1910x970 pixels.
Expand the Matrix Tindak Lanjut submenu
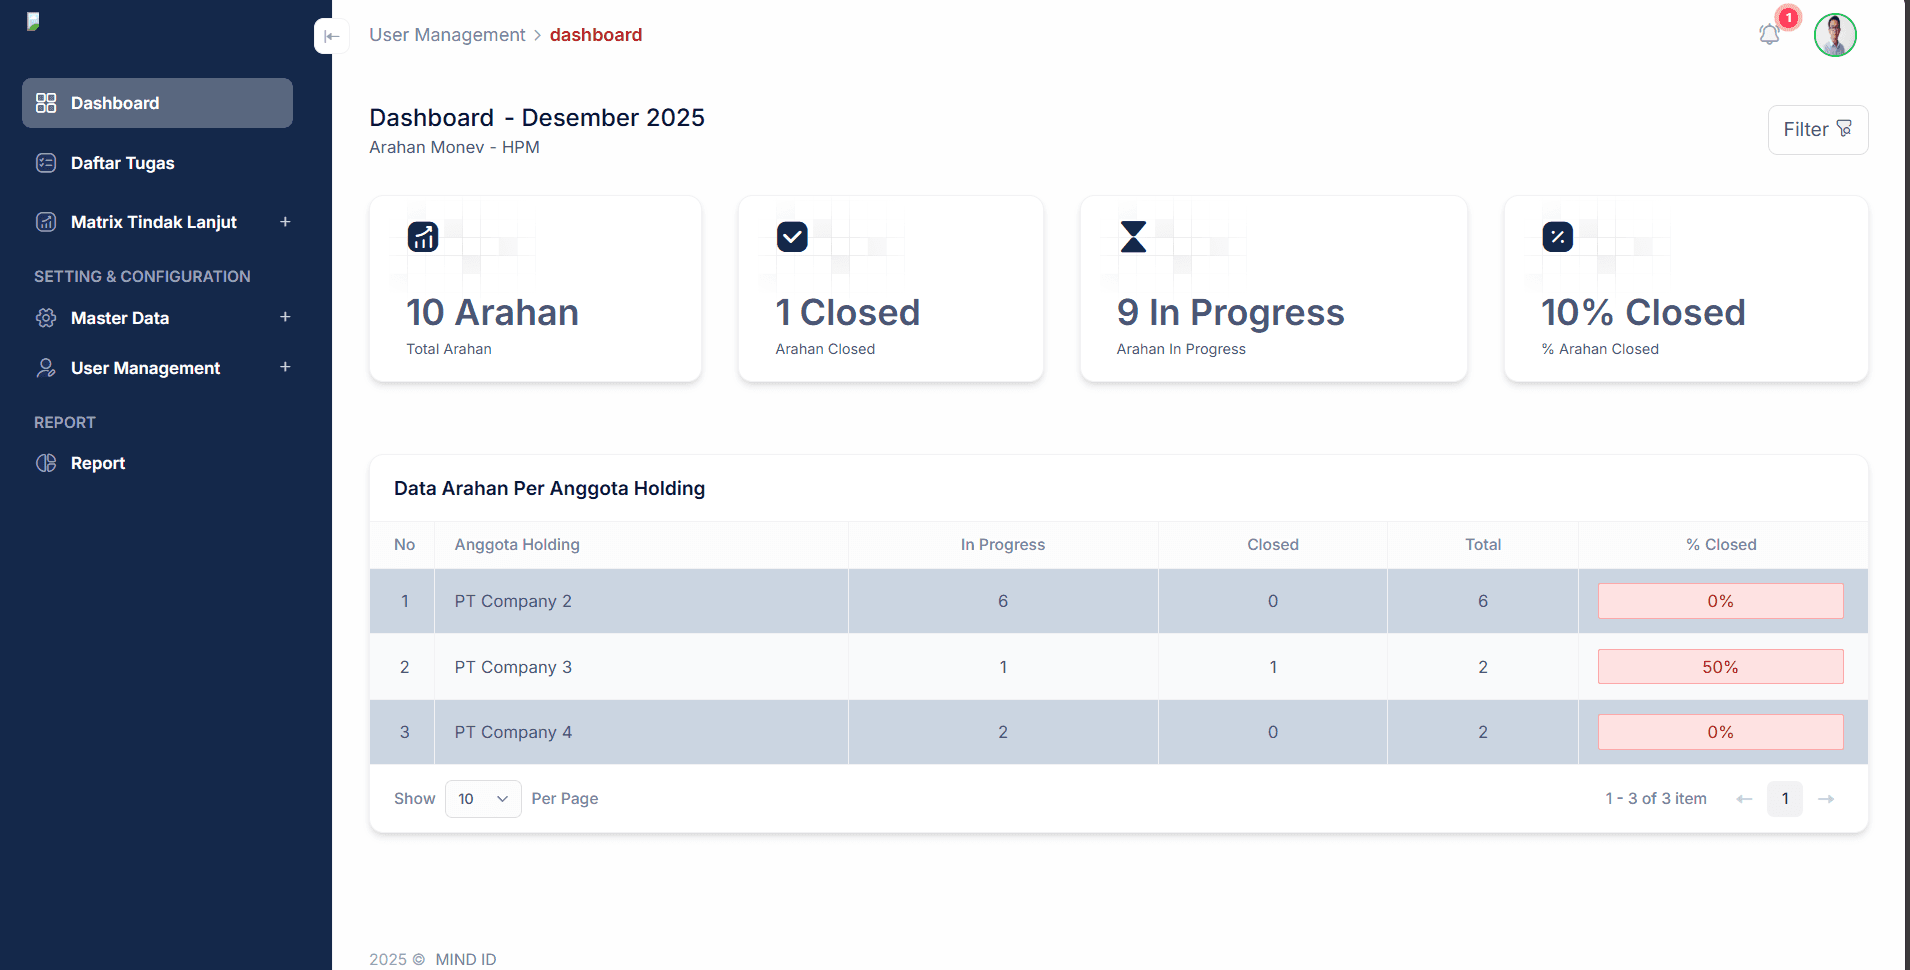285,222
